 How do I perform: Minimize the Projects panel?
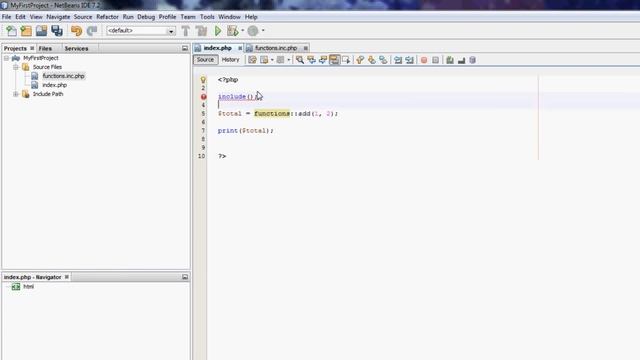click(185, 48)
